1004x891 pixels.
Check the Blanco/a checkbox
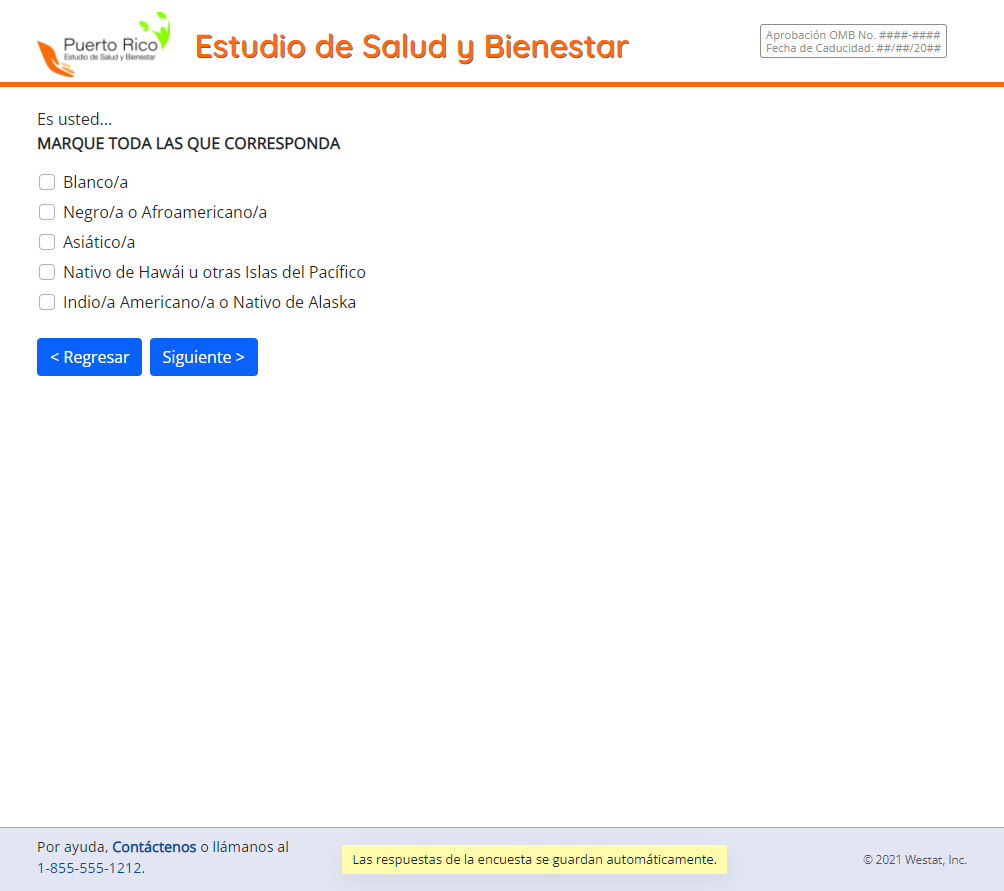(x=47, y=182)
